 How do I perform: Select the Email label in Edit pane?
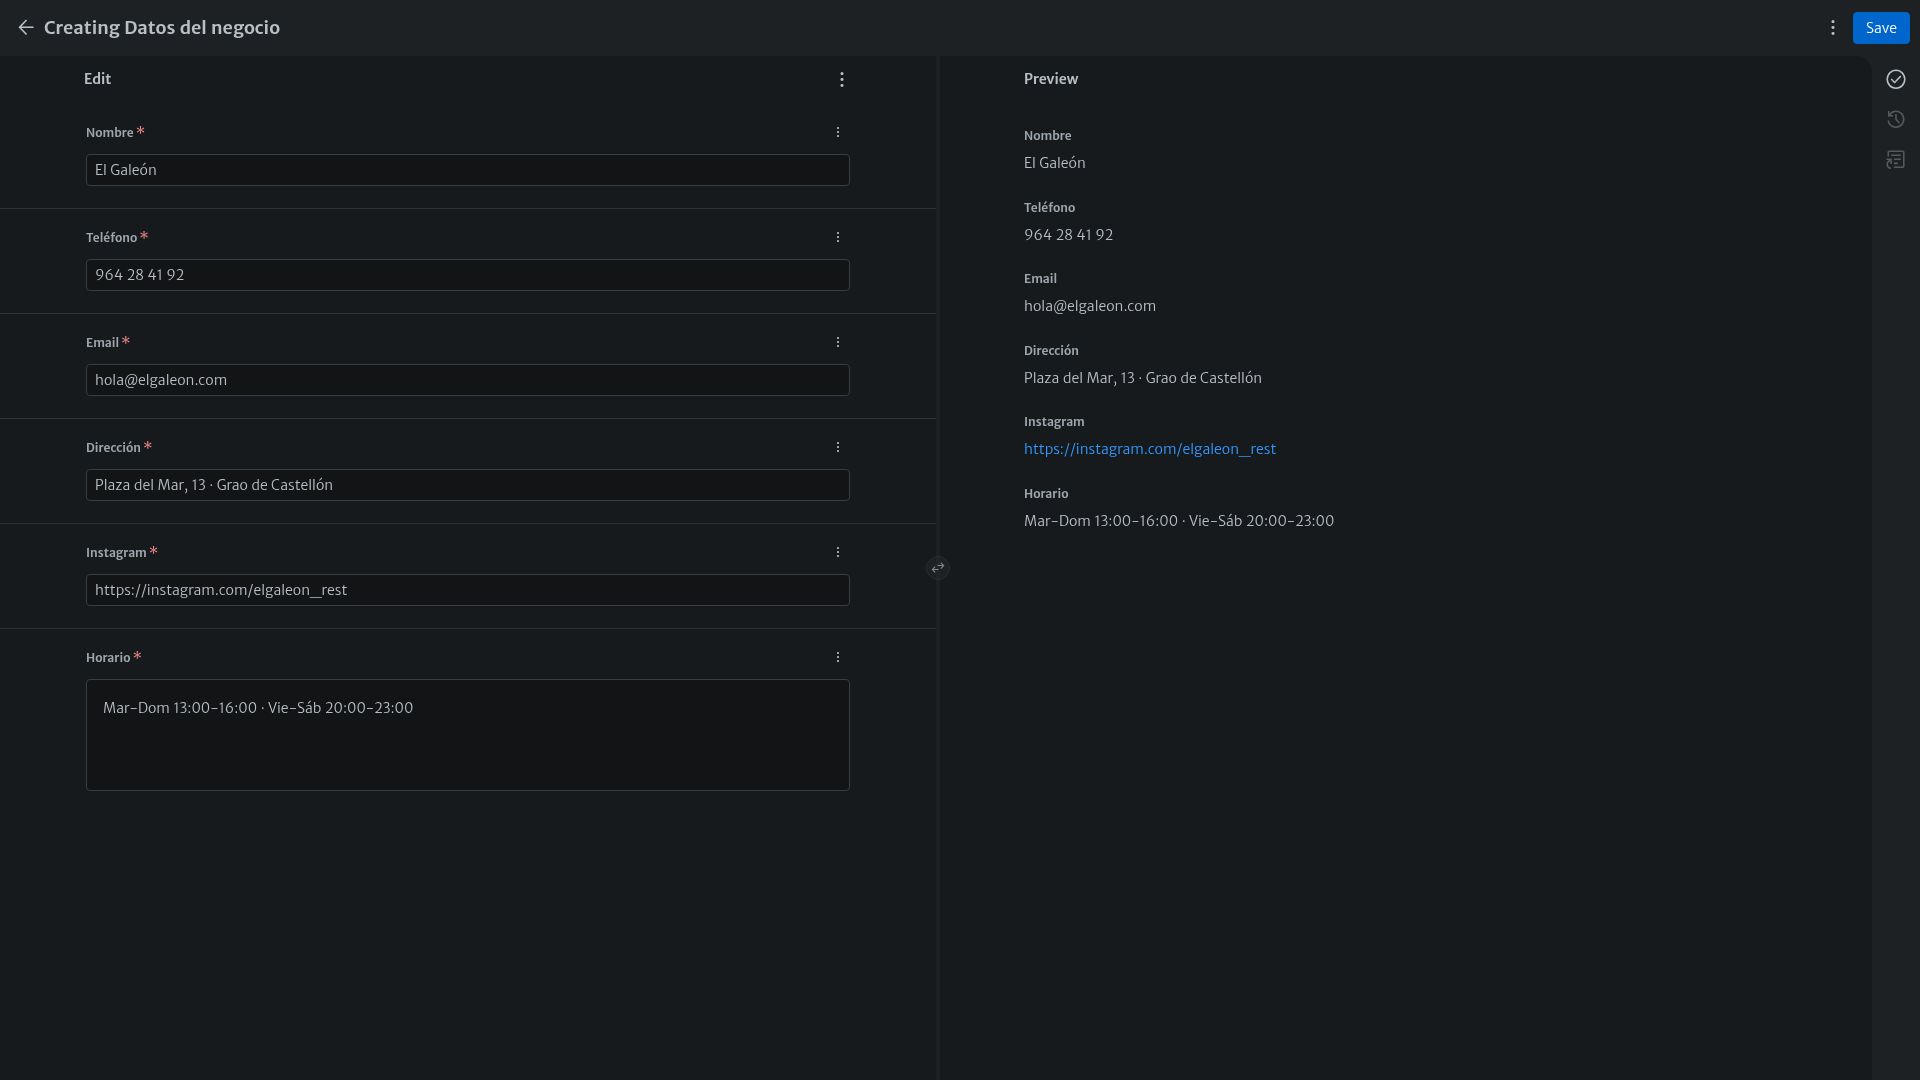pos(103,342)
